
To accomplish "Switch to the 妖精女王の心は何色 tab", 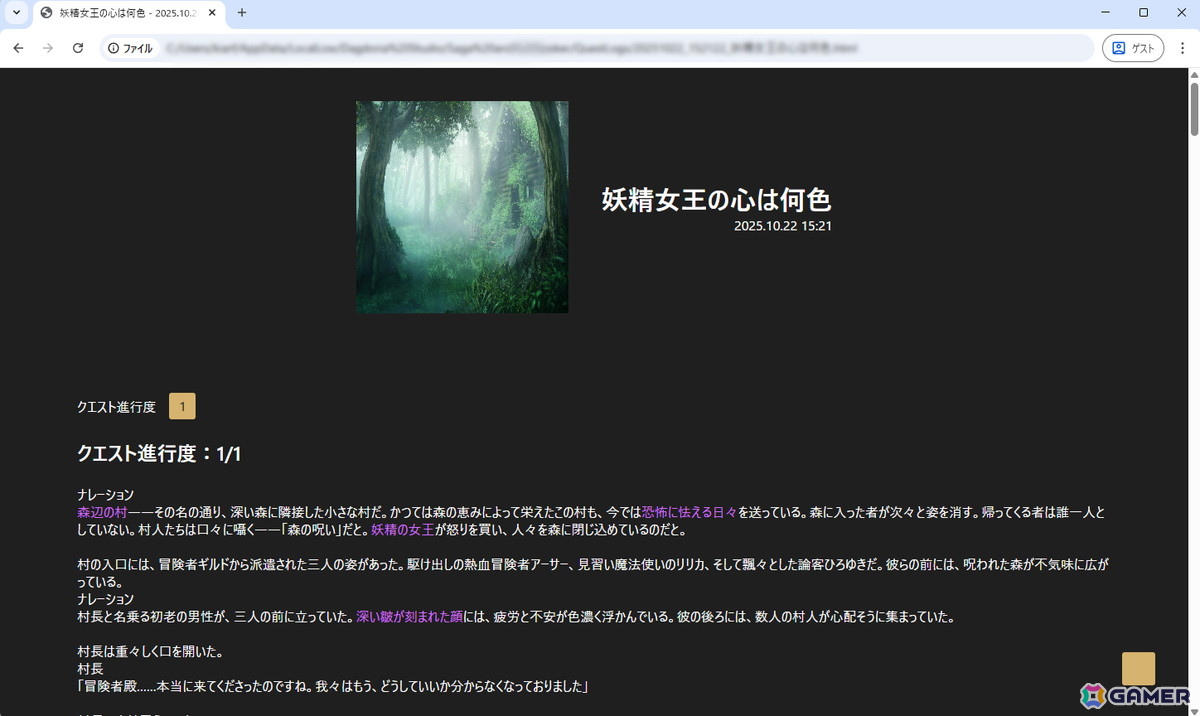I will point(120,14).
